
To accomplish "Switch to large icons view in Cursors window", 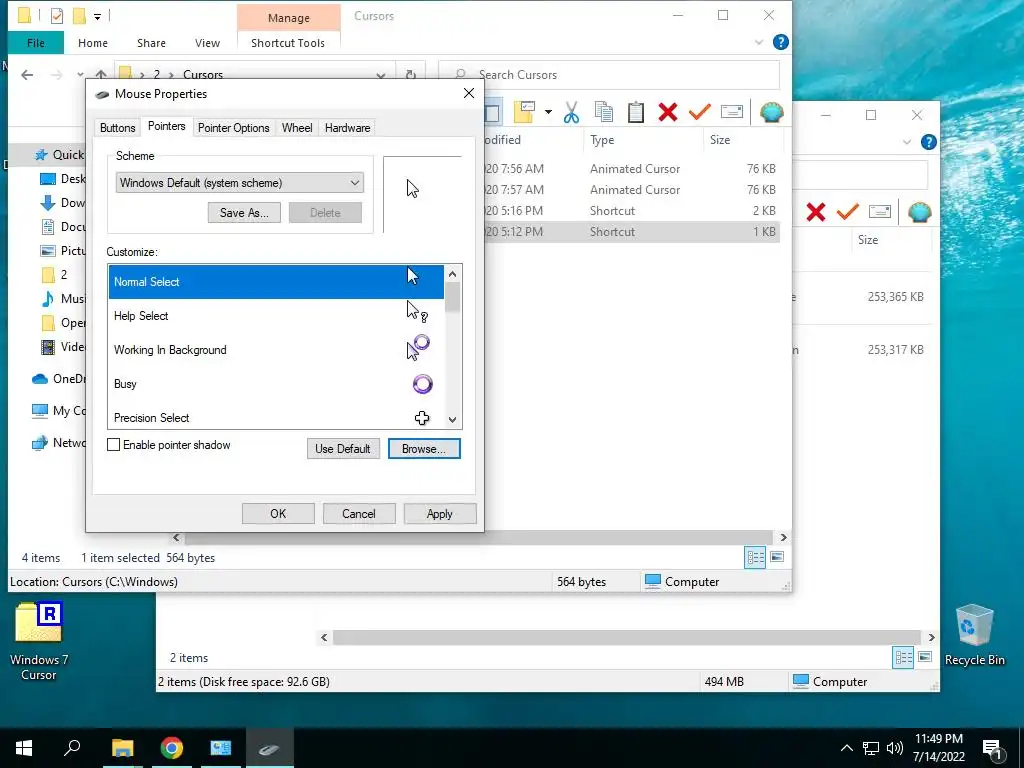I will 777,557.
